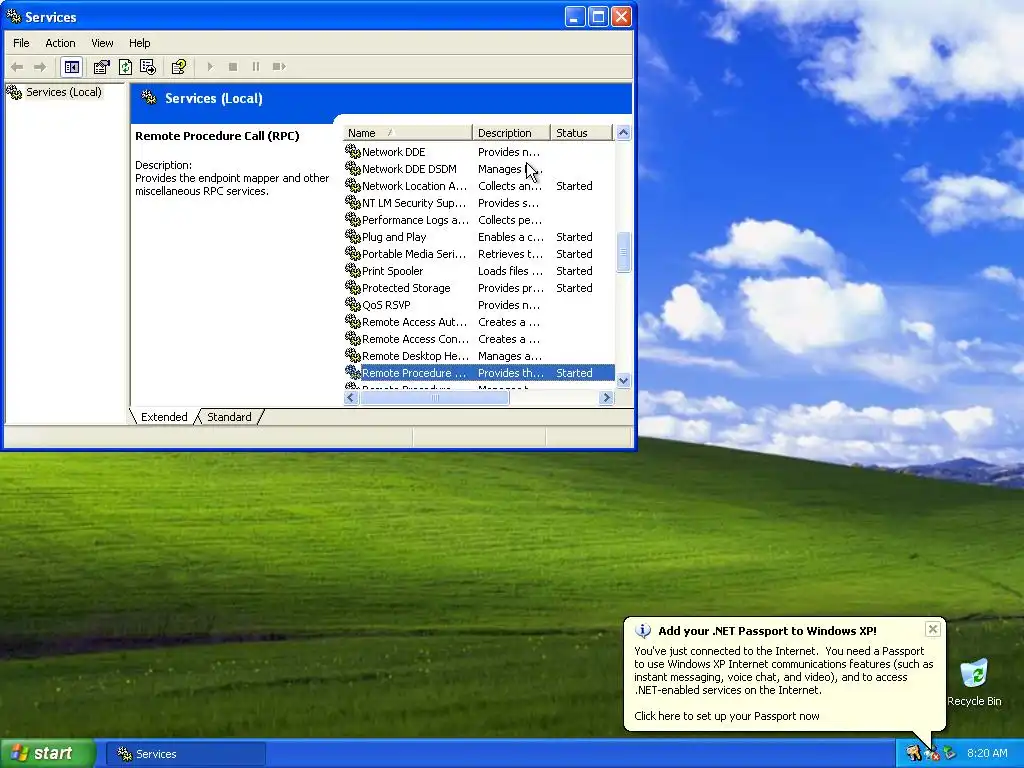Click the .NET Passport tray icon
This screenshot has width=1024, height=768.
point(913,753)
